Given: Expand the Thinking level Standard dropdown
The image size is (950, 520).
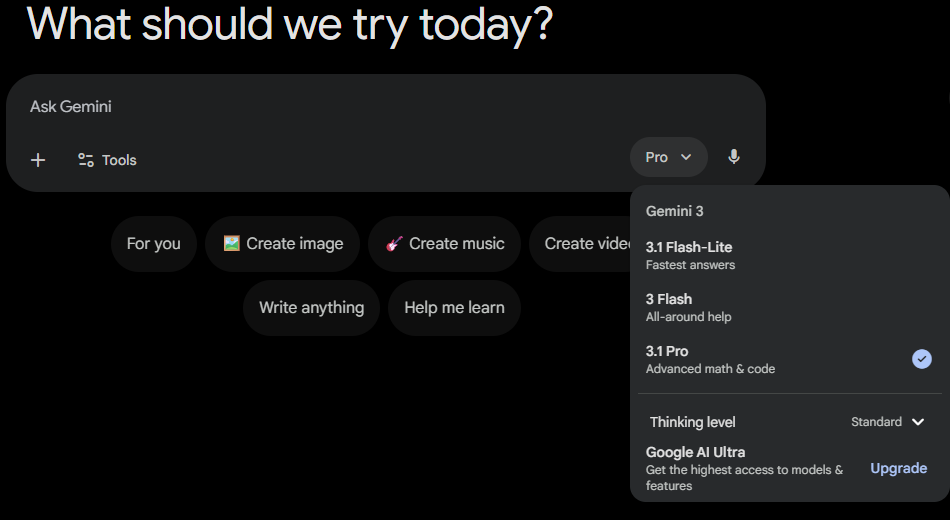Looking at the screenshot, I should click(888, 422).
